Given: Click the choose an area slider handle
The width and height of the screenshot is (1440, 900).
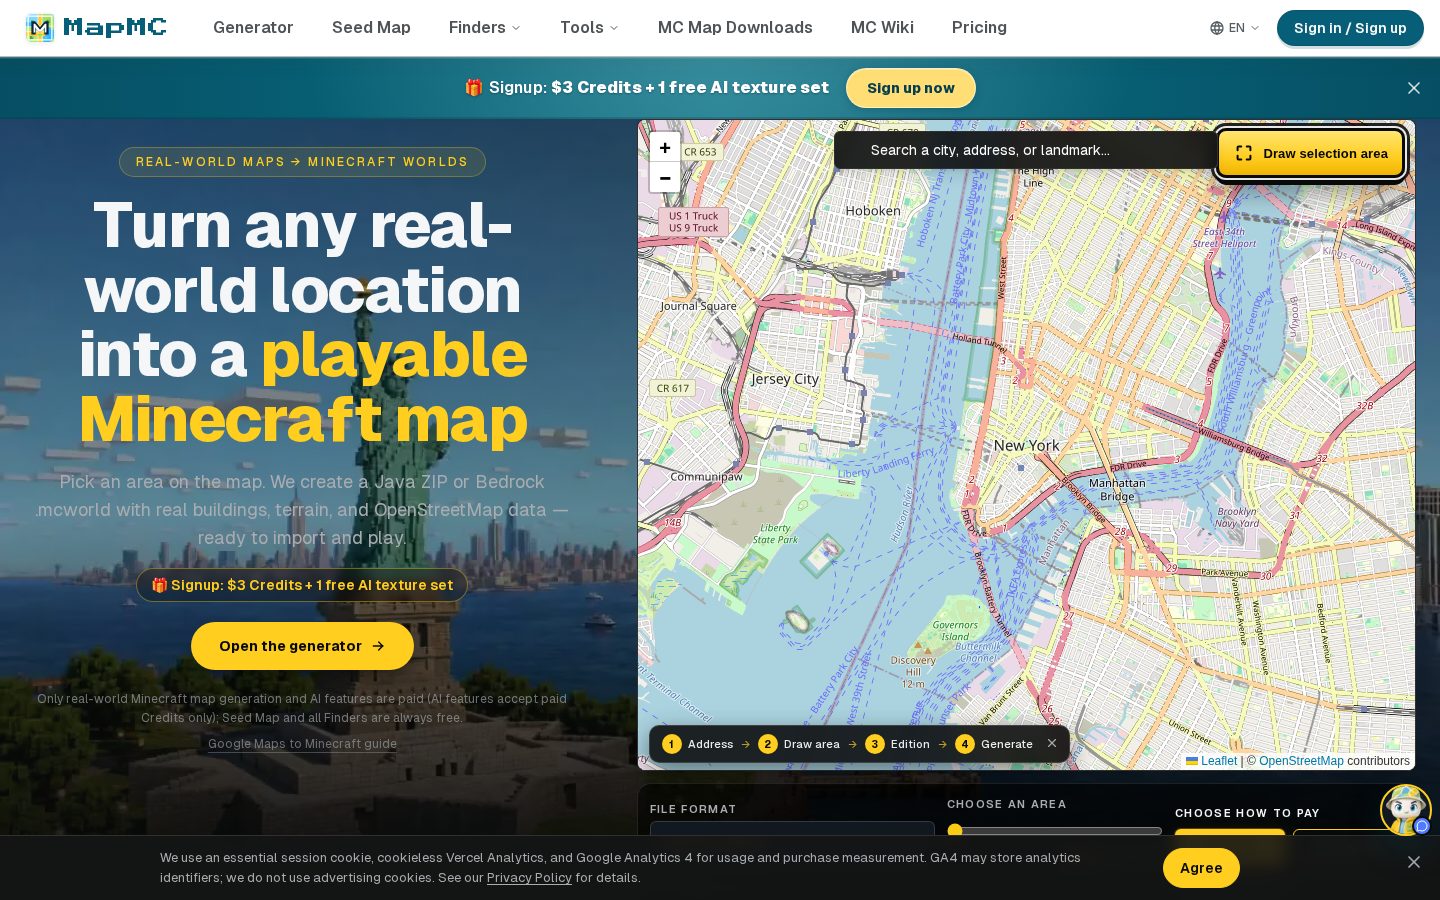Looking at the screenshot, I should [x=955, y=830].
